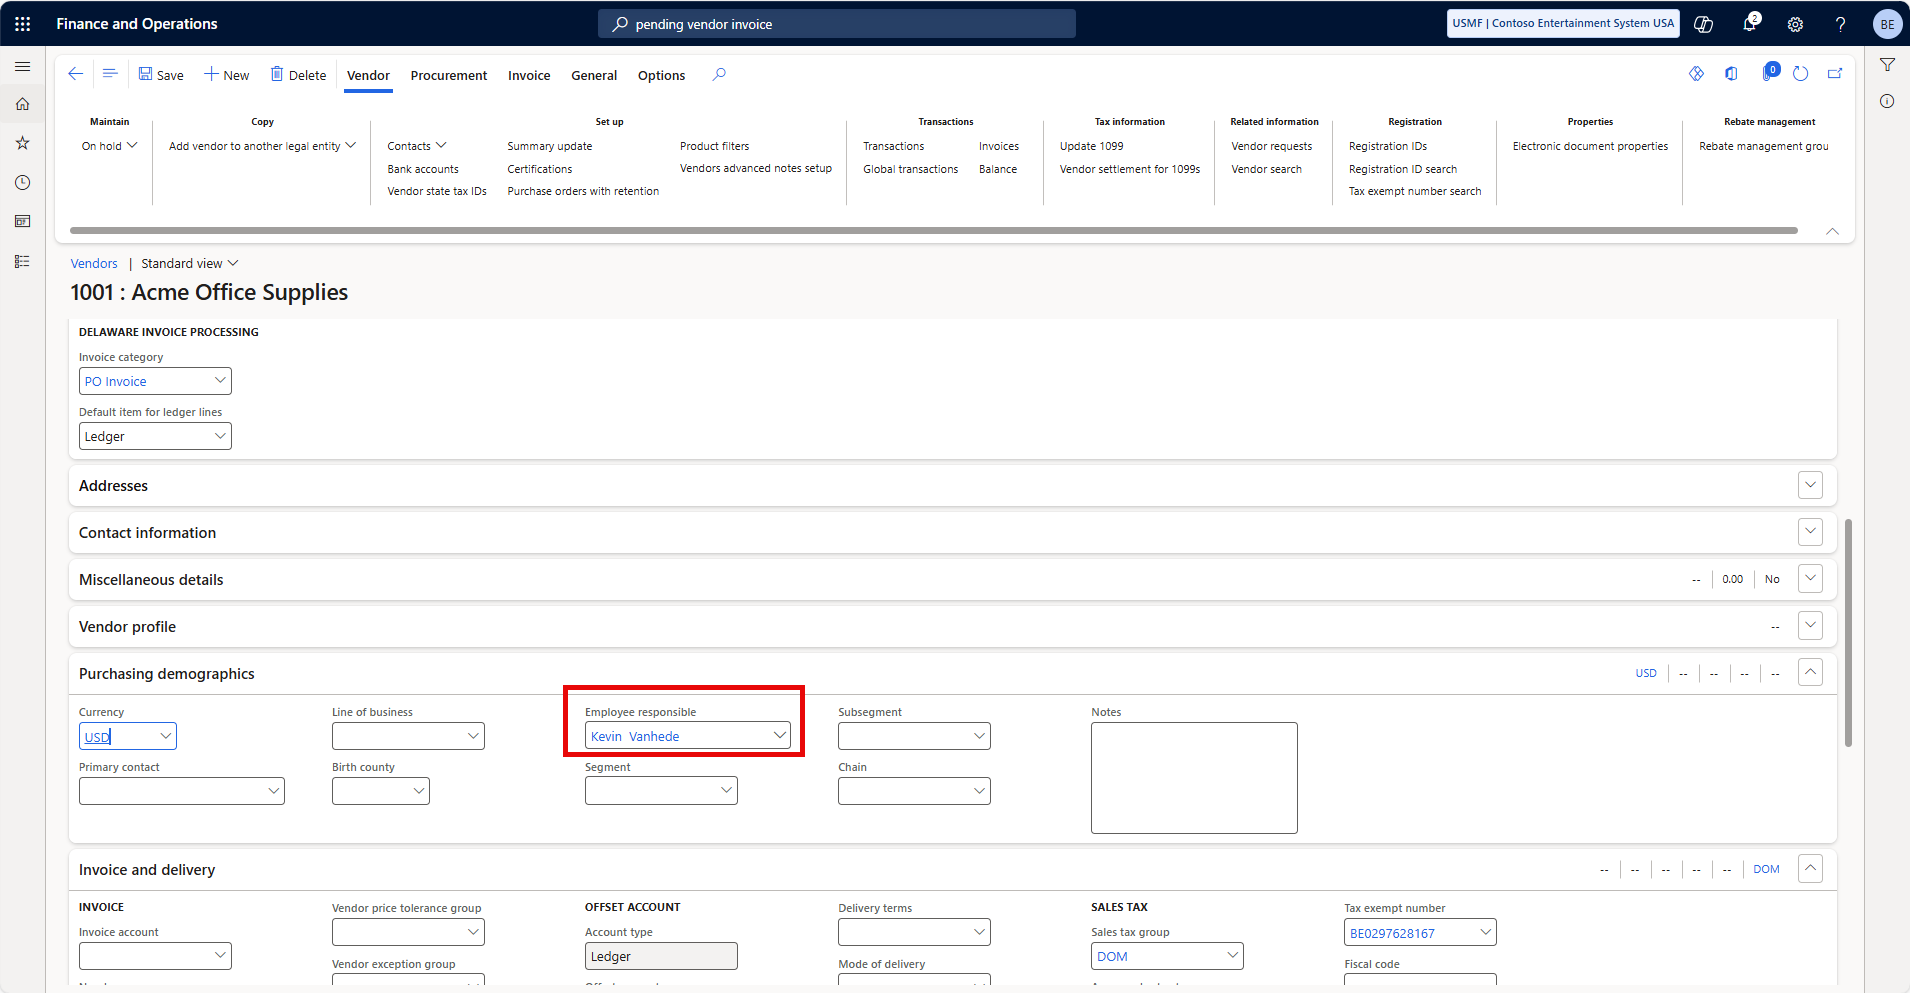Viewport: 1910px width, 993px height.
Task: Switch to the General tab
Action: click(x=594, y=75)
